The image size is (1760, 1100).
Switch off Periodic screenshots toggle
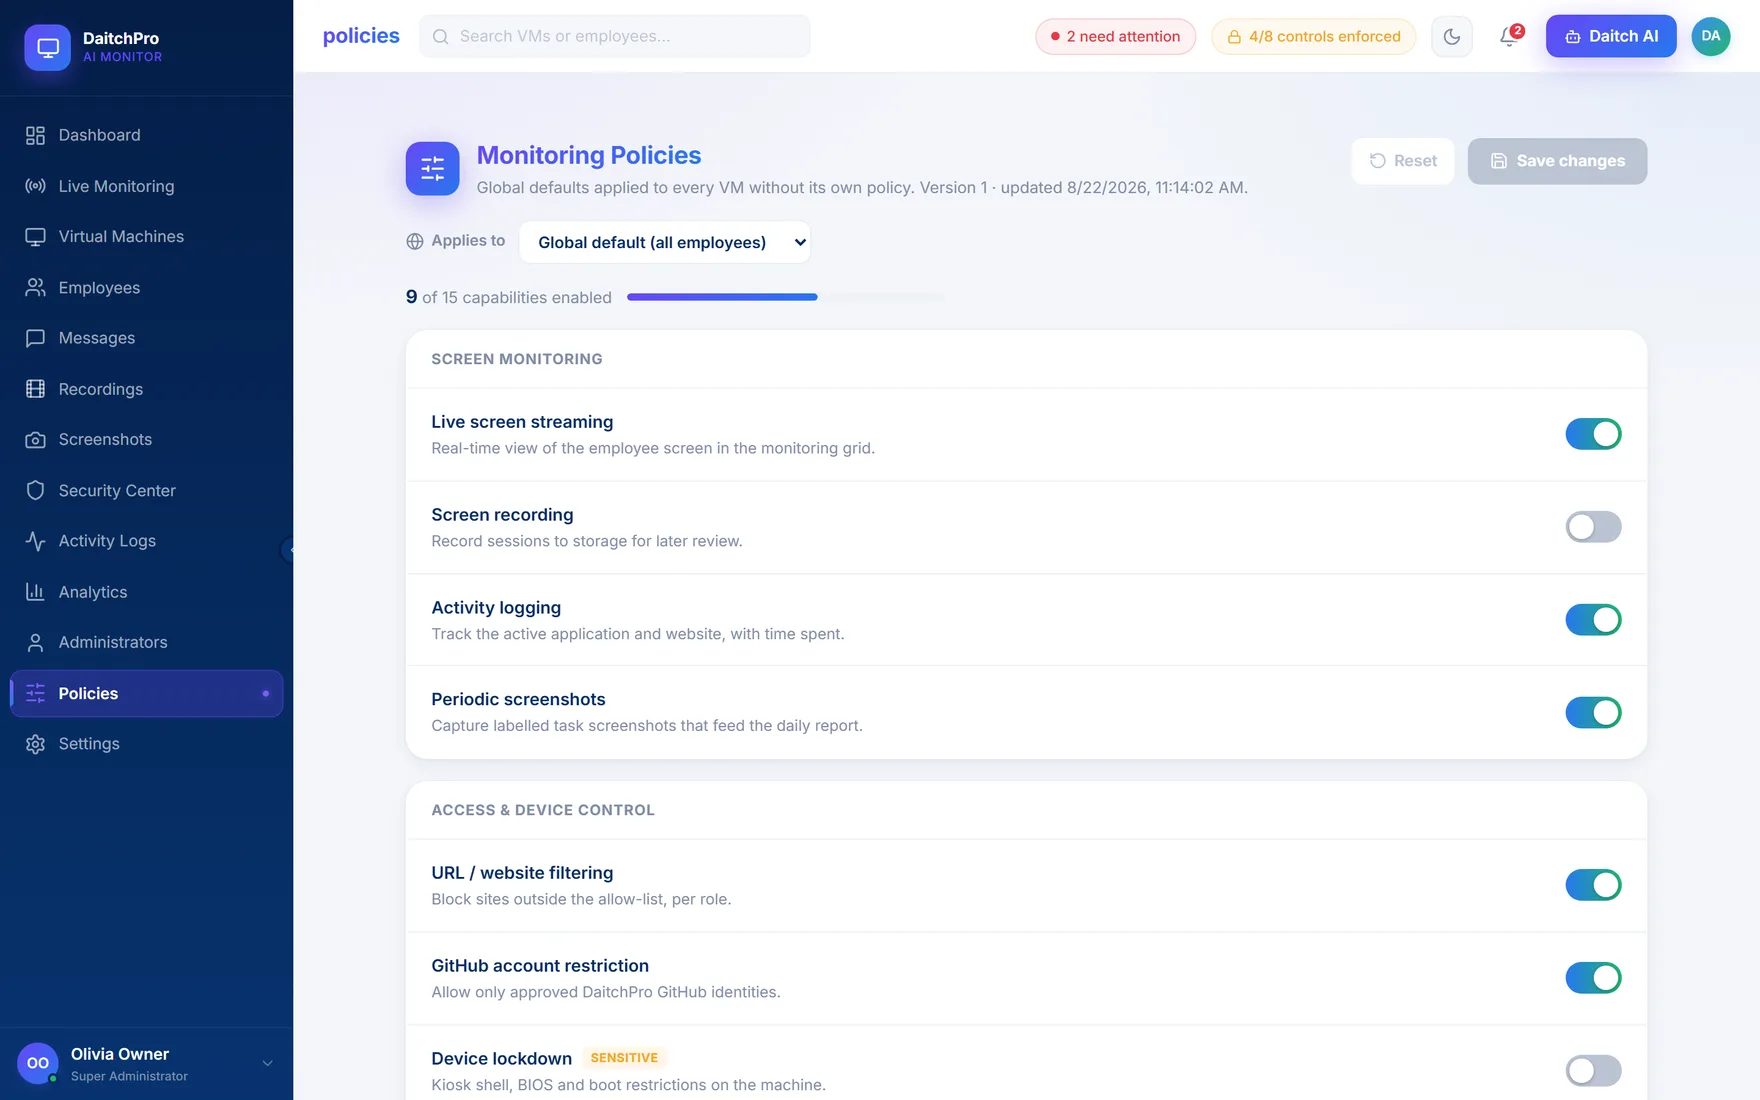click(1593, 713)
